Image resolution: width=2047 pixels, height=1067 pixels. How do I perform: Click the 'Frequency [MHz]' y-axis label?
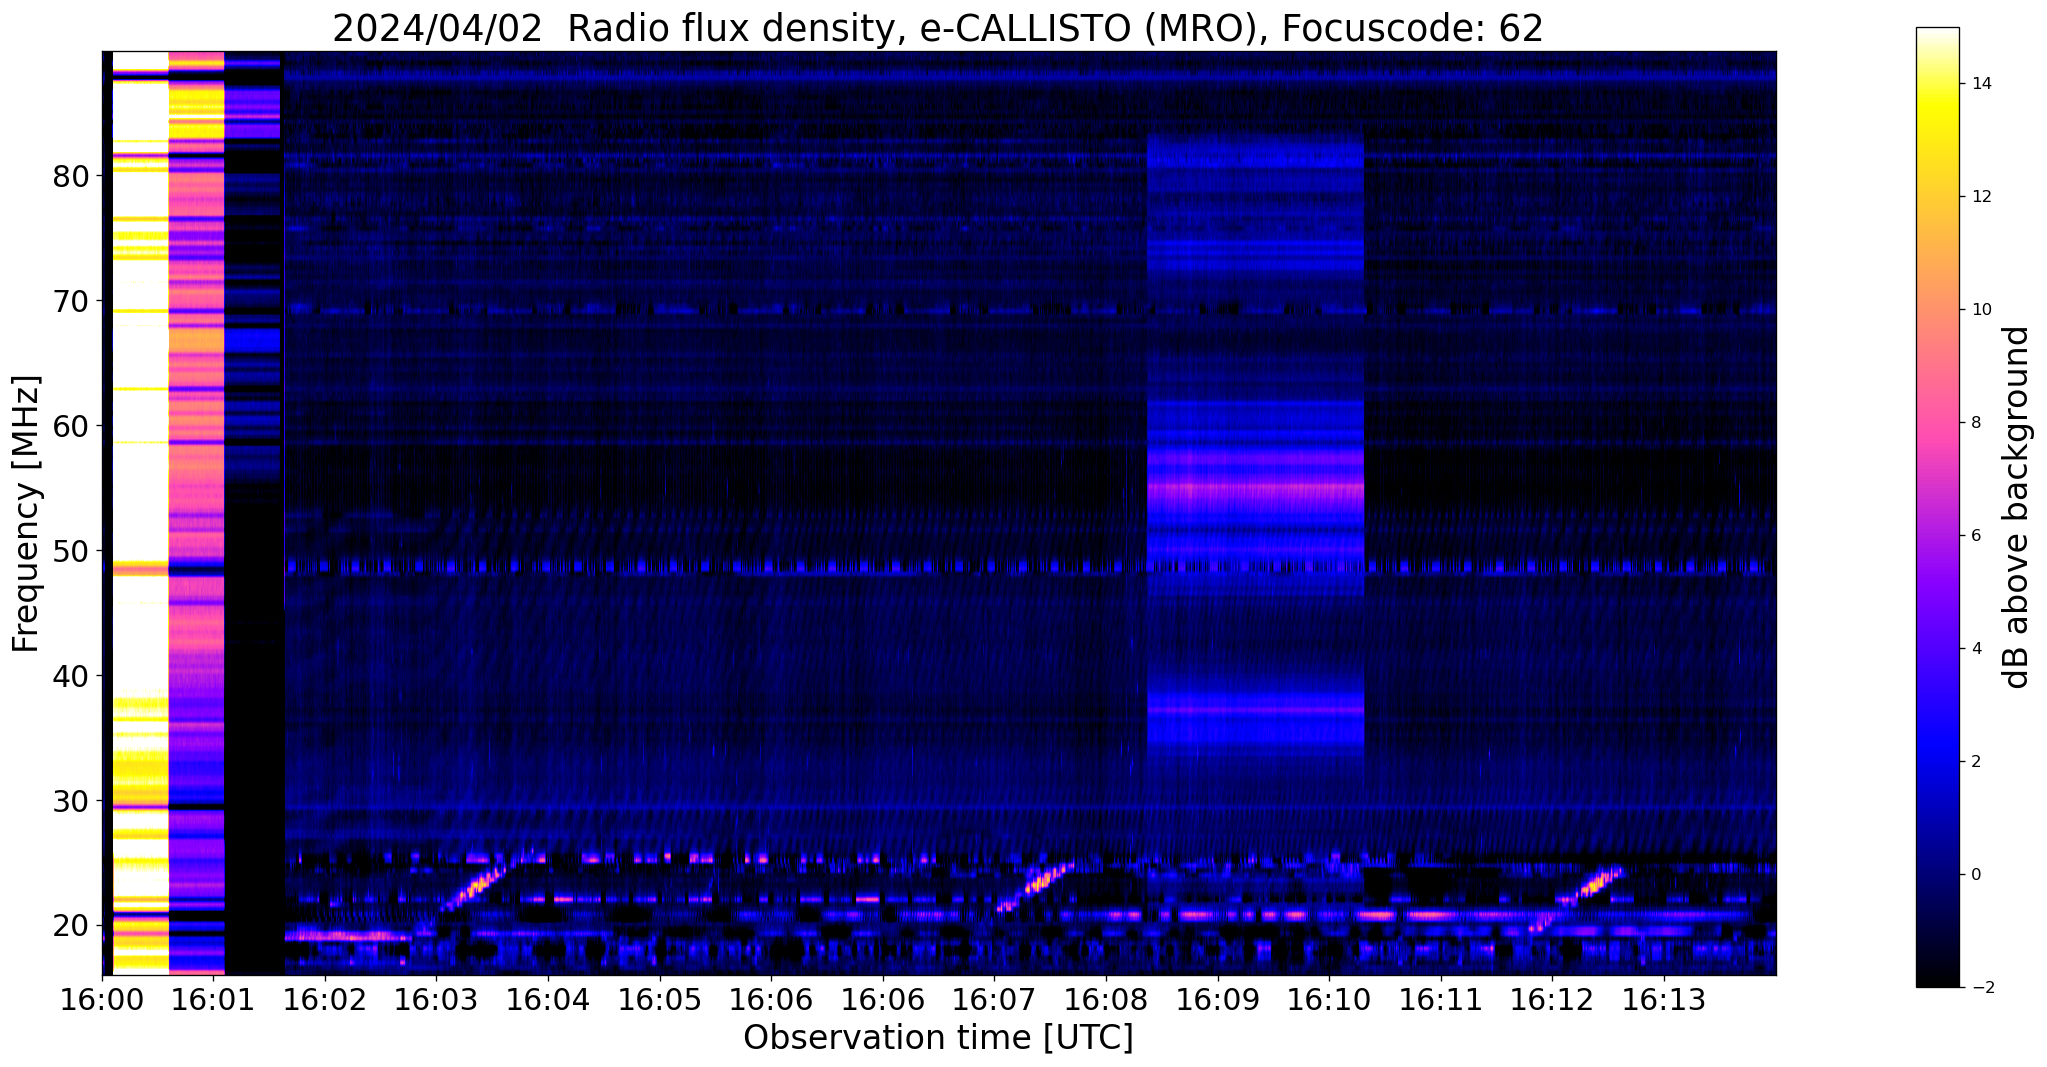(x=26, y=514)
